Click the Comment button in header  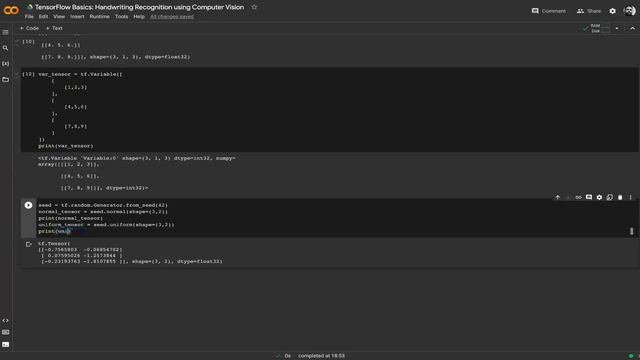coord(549,11)
